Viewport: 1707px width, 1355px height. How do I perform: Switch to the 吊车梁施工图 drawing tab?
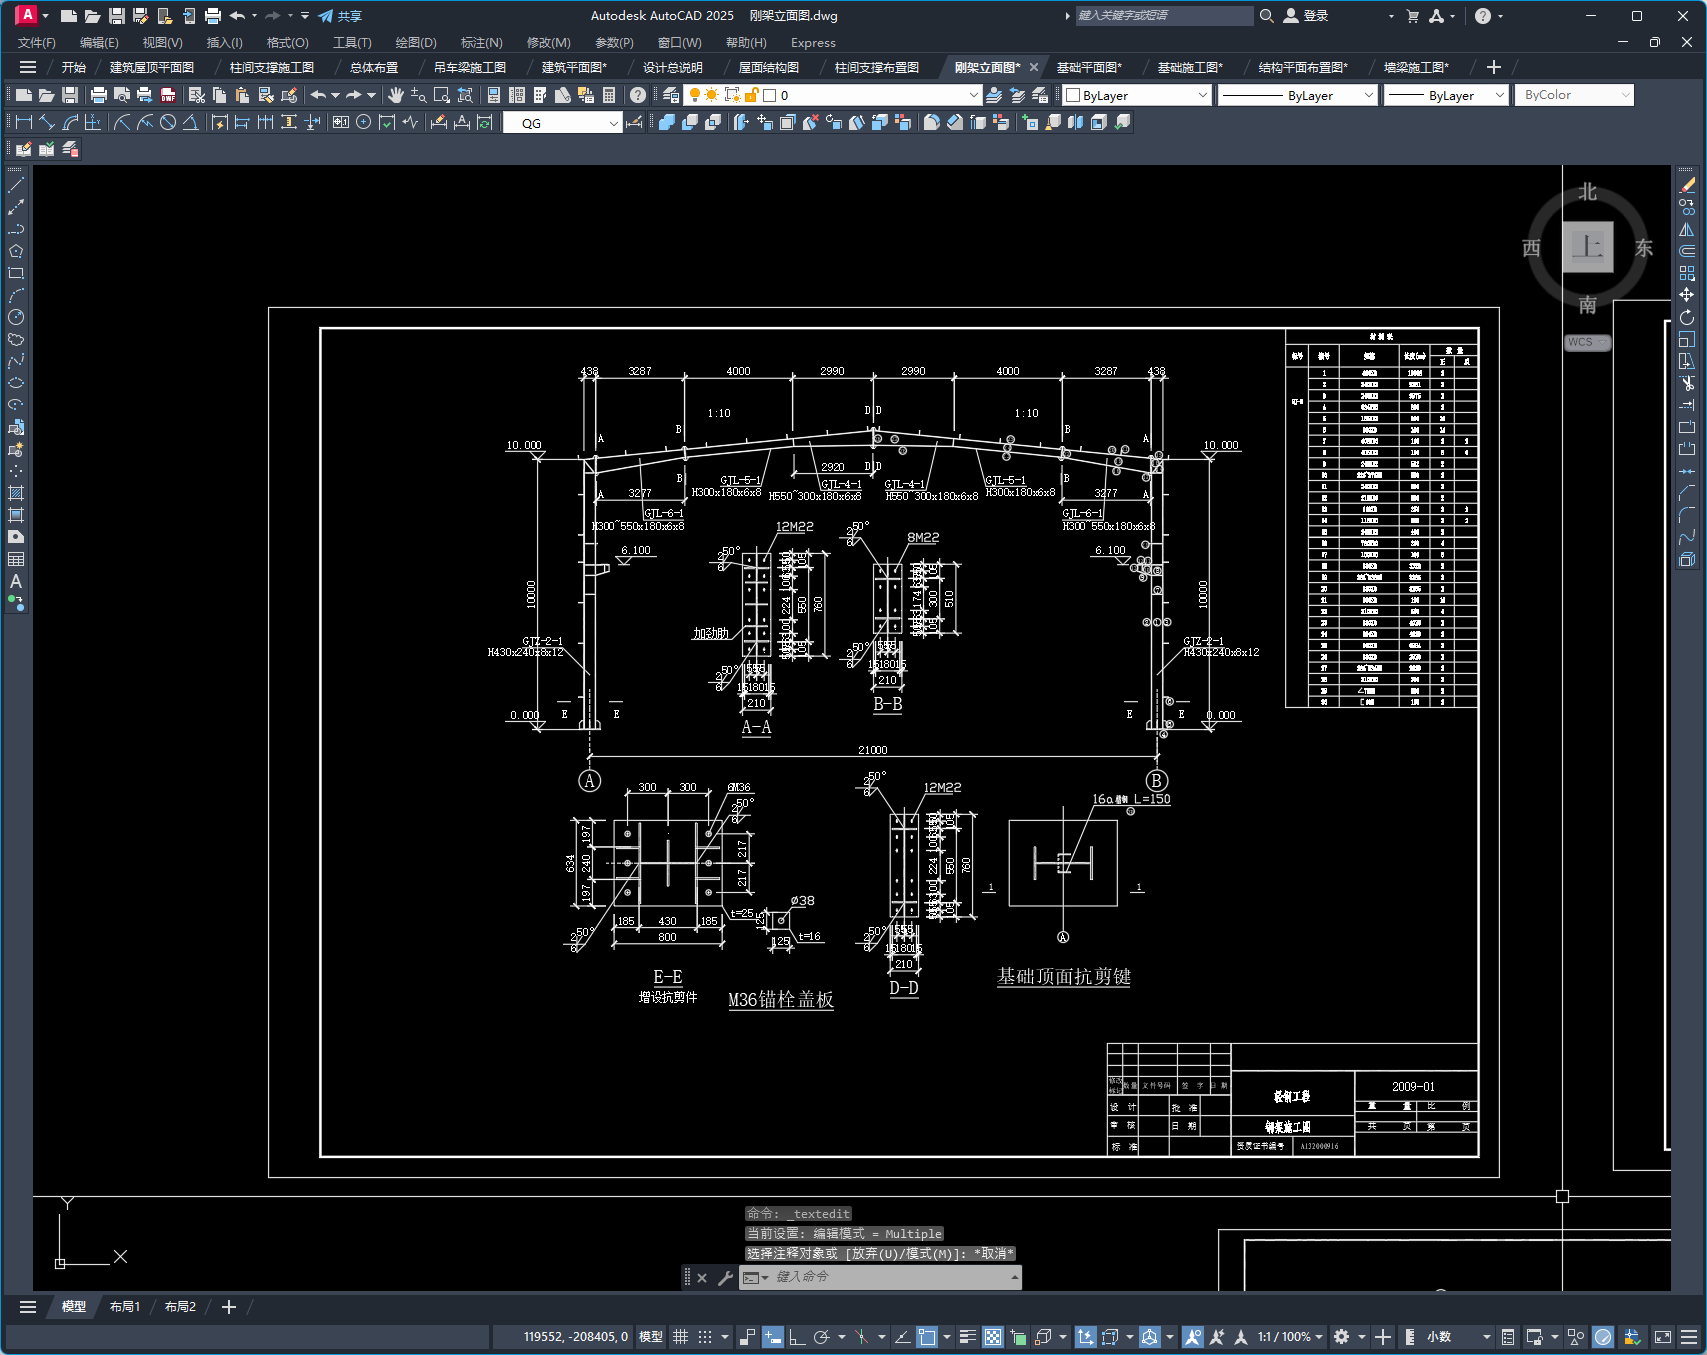pos(470,67)
